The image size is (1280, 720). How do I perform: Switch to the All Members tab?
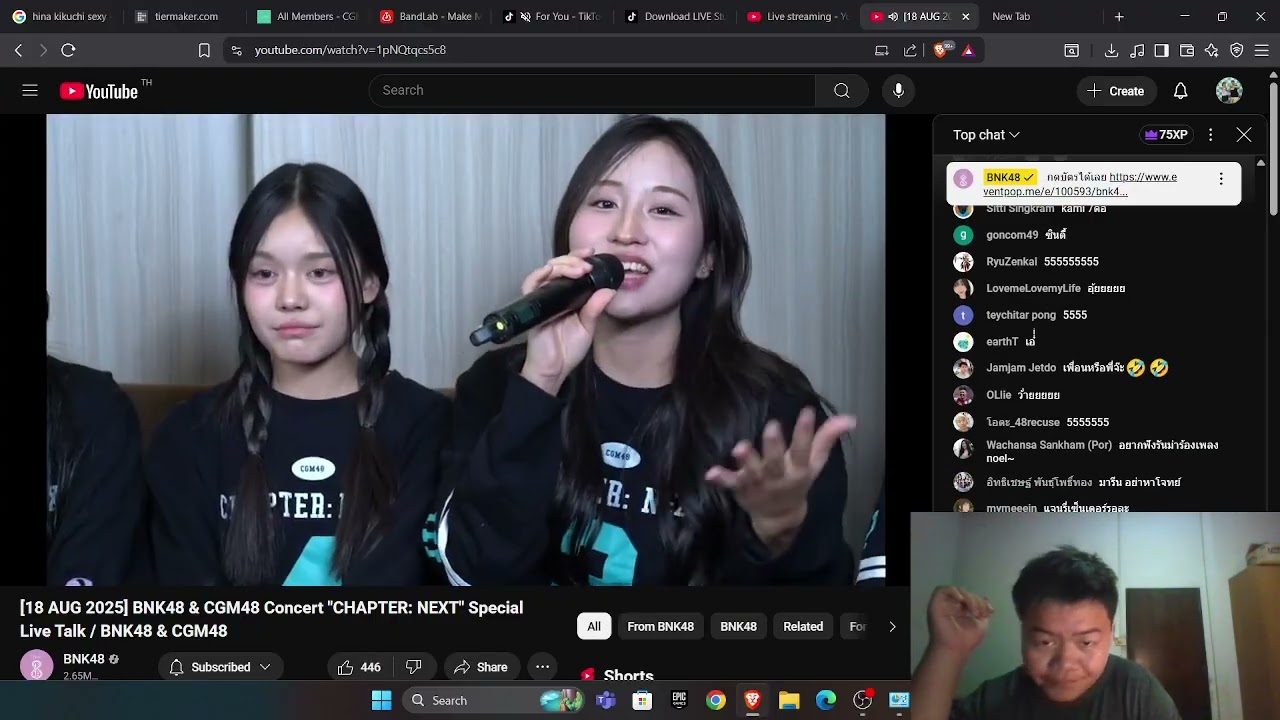(x=305, y=16)
